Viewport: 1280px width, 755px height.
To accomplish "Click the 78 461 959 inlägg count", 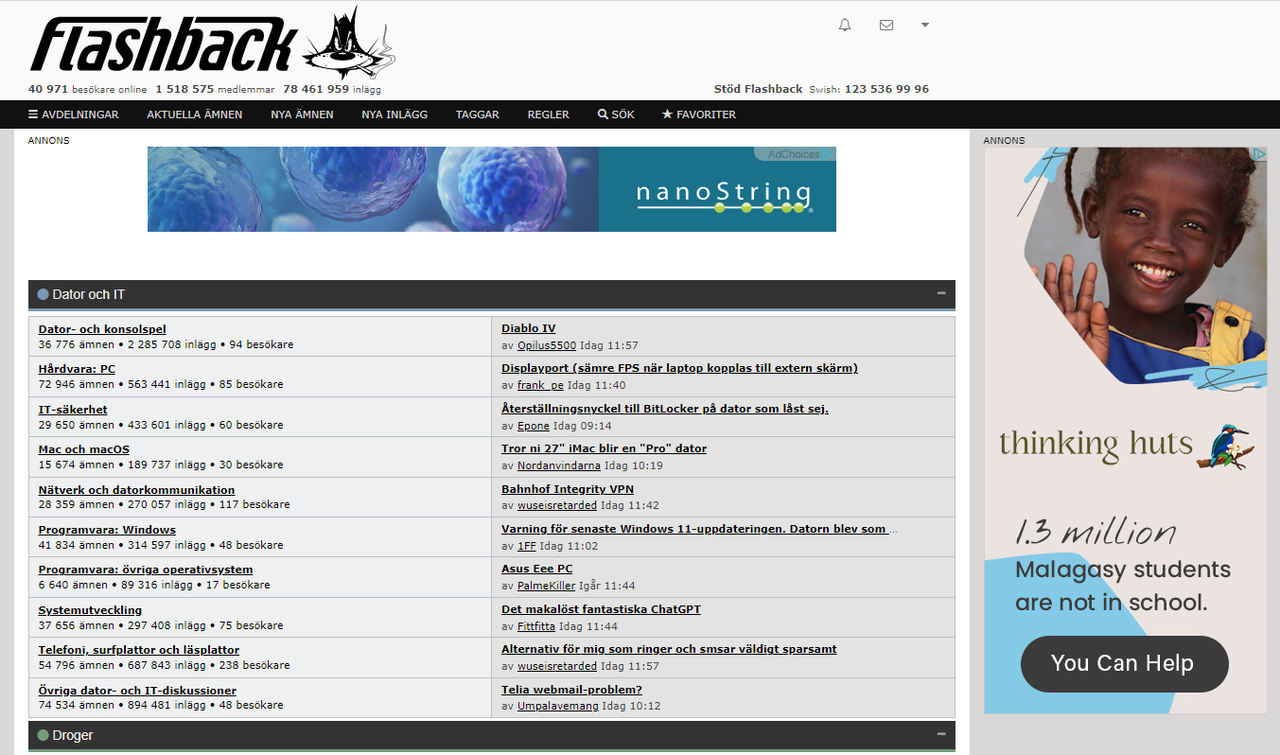I will click(332, 89).
